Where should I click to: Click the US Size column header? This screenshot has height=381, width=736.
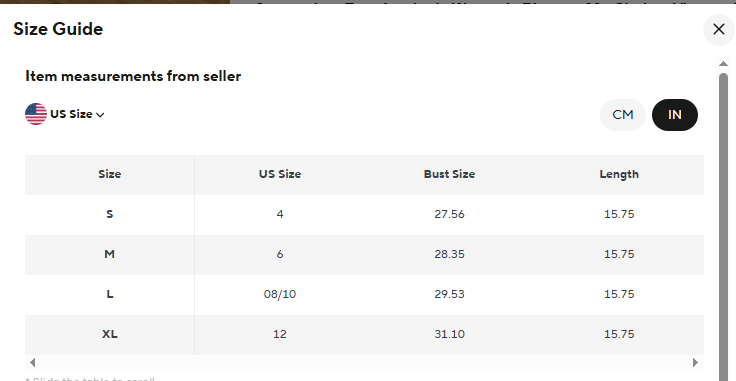tap(280, 174)
